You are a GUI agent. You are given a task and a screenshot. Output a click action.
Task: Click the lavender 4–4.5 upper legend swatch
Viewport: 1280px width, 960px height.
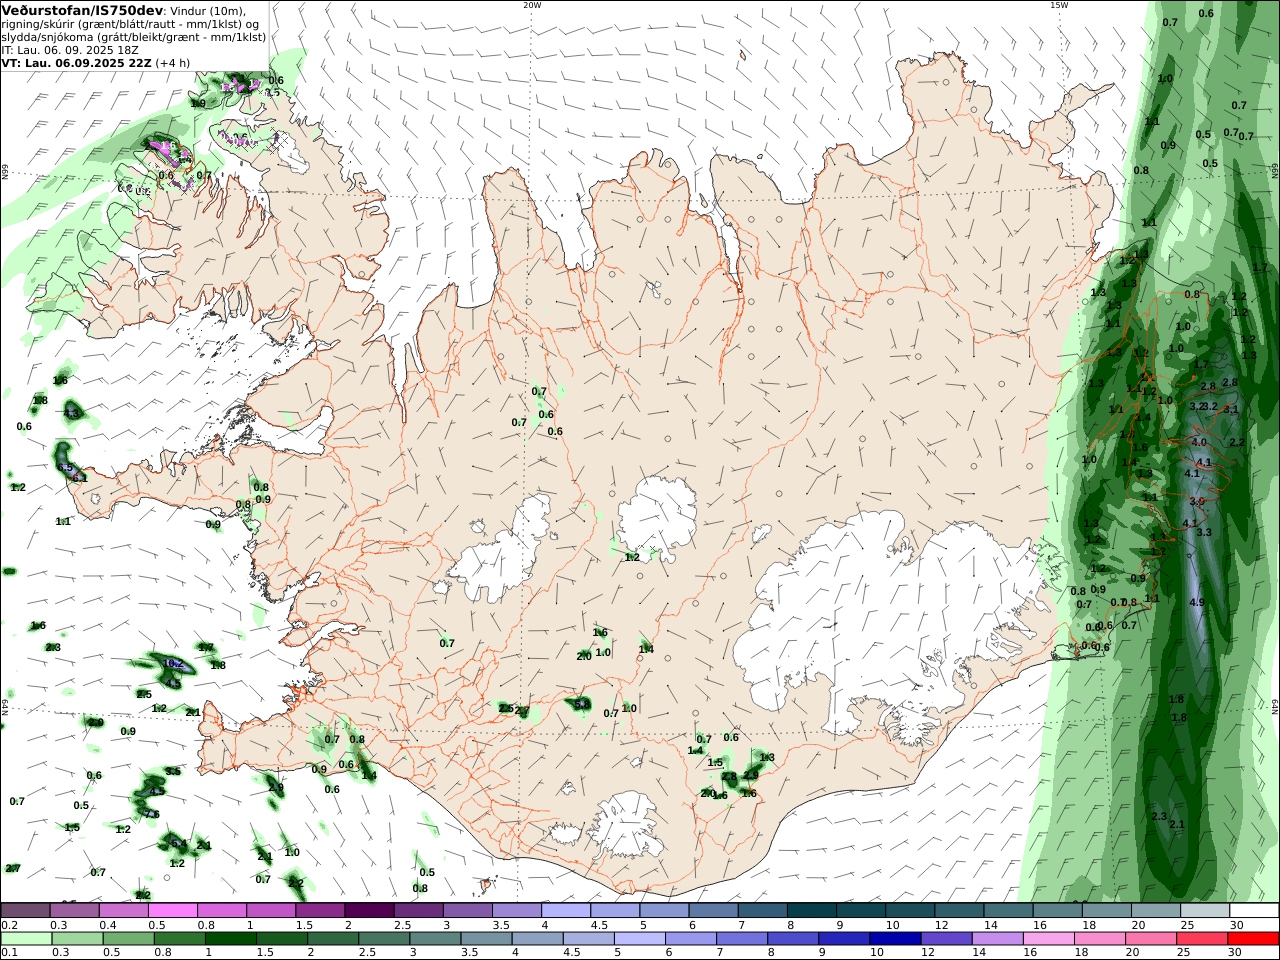click(566, 910)
